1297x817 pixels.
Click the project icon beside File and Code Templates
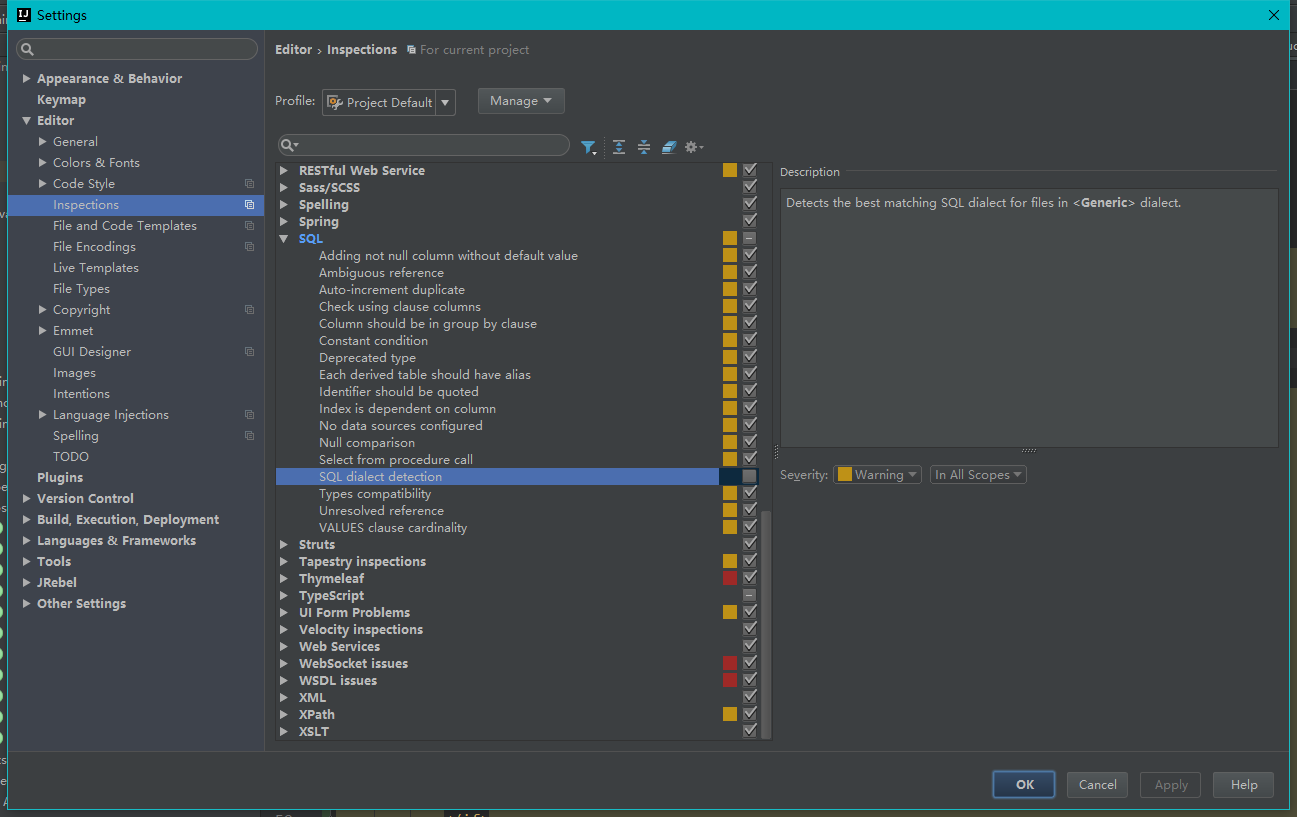(x=249, y=226)
